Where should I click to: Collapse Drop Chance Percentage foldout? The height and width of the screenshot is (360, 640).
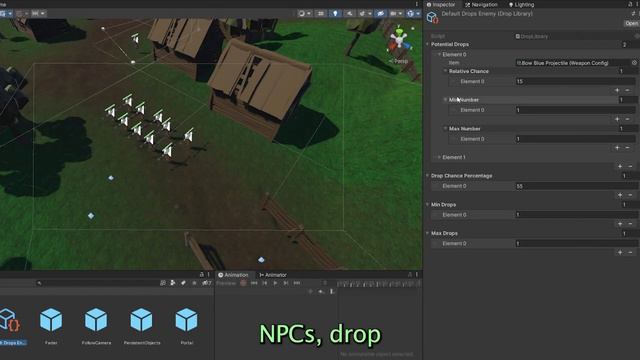(428, 176)
